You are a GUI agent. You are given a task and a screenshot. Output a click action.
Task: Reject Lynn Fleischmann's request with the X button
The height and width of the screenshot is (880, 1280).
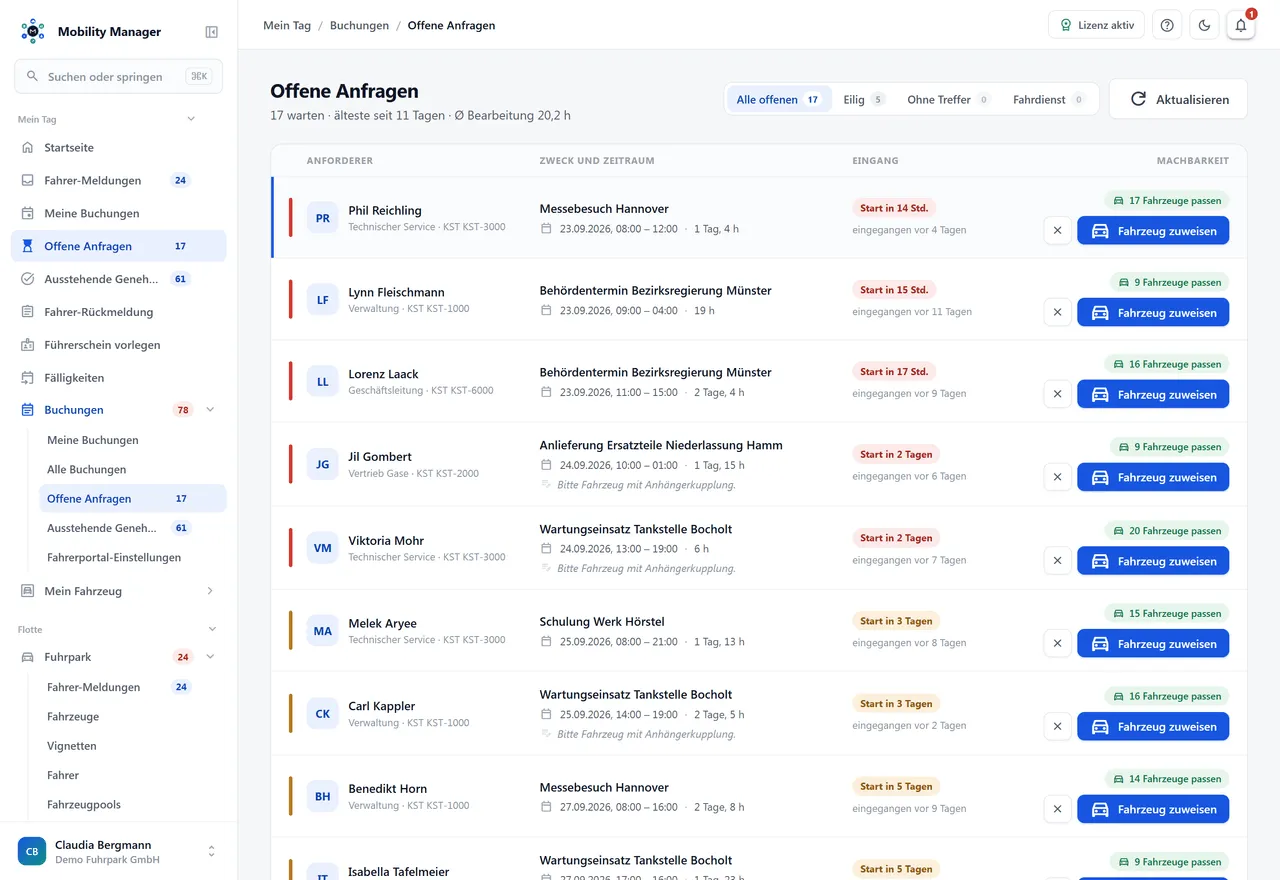(x=1057, y=313)
